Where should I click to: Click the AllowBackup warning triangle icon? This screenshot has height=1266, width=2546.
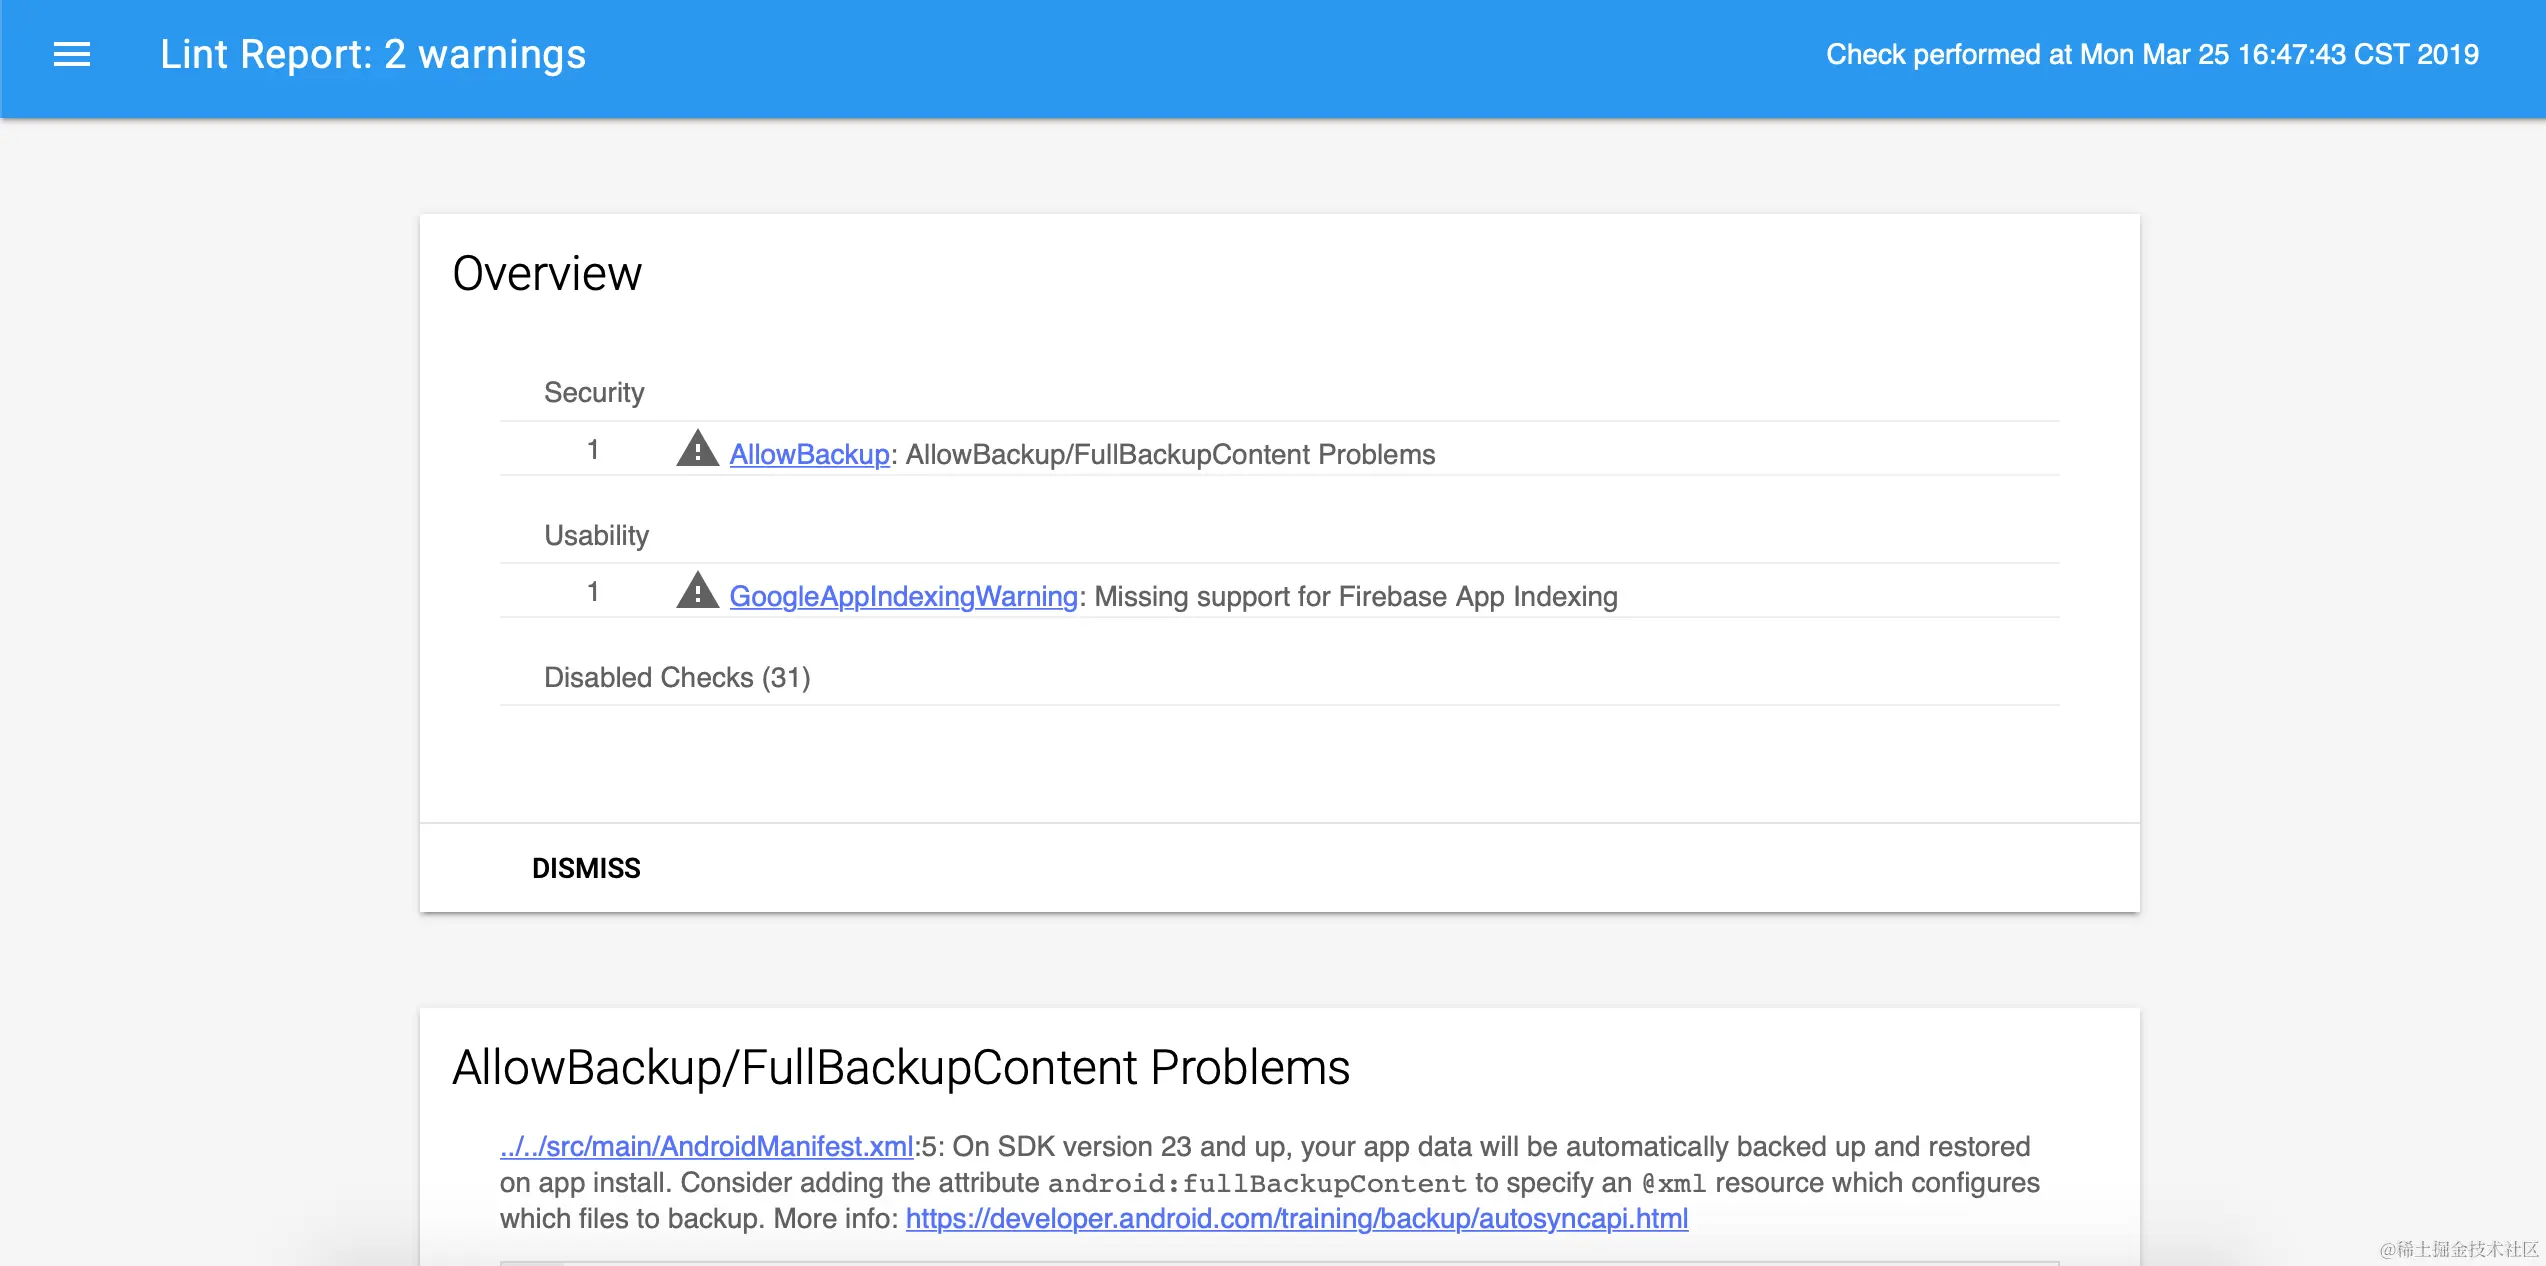697,449
